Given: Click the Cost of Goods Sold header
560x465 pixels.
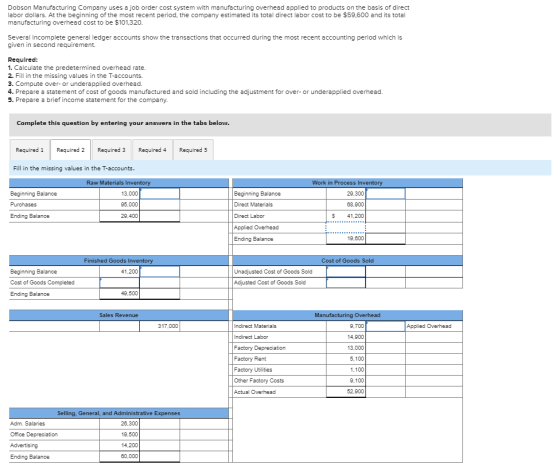Looking at the screenshot, I should [347, 261].
